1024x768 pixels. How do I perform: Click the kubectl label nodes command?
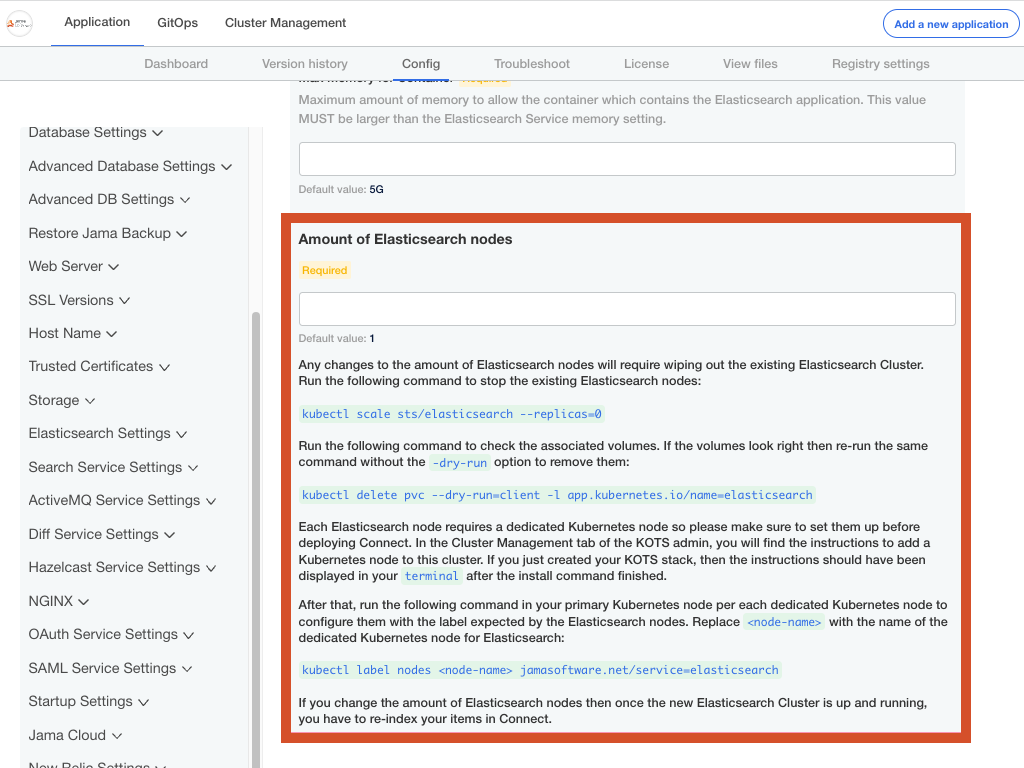(x=540, y=670)
